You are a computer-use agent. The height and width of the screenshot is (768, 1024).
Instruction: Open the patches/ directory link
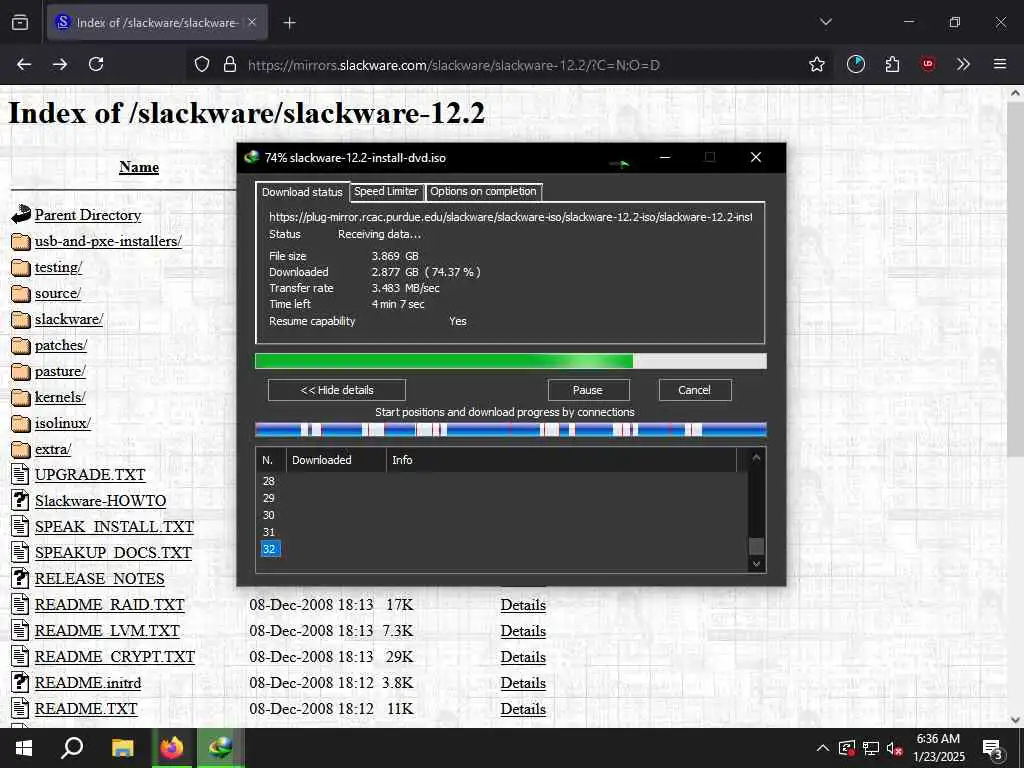(x=61, y=345)
